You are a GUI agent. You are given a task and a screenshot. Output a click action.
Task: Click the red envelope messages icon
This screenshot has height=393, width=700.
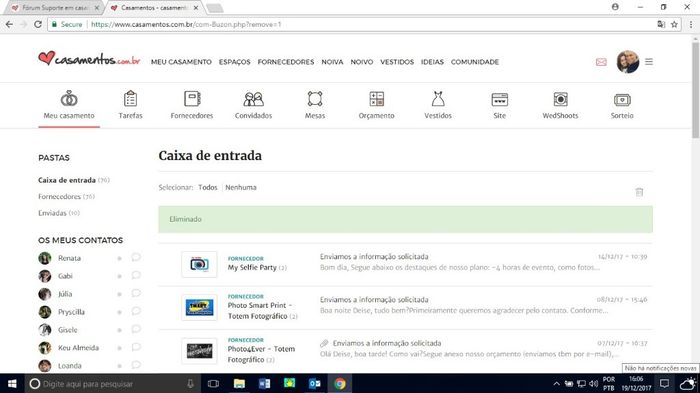[601, 62]
